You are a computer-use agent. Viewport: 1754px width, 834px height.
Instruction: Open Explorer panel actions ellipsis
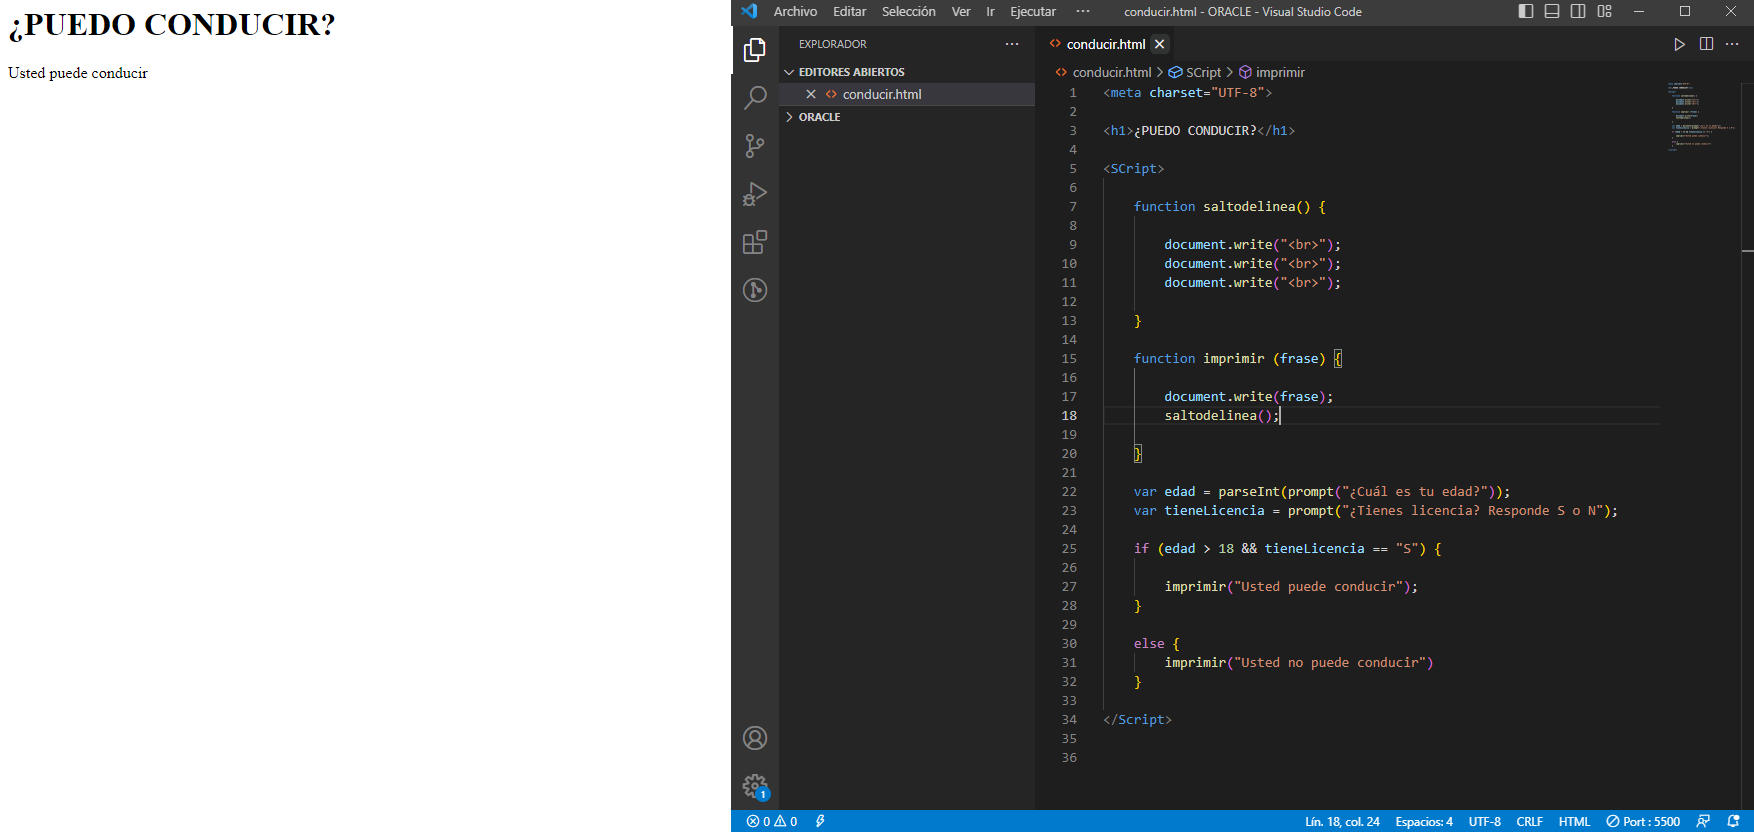[1012, 44]
